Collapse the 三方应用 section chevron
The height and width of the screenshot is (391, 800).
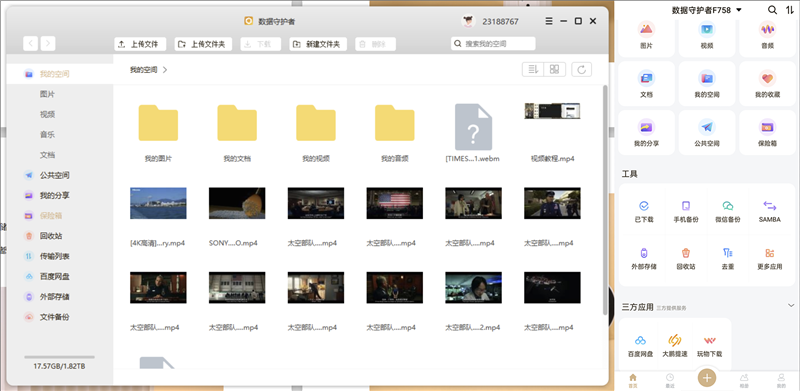[791, 305]
